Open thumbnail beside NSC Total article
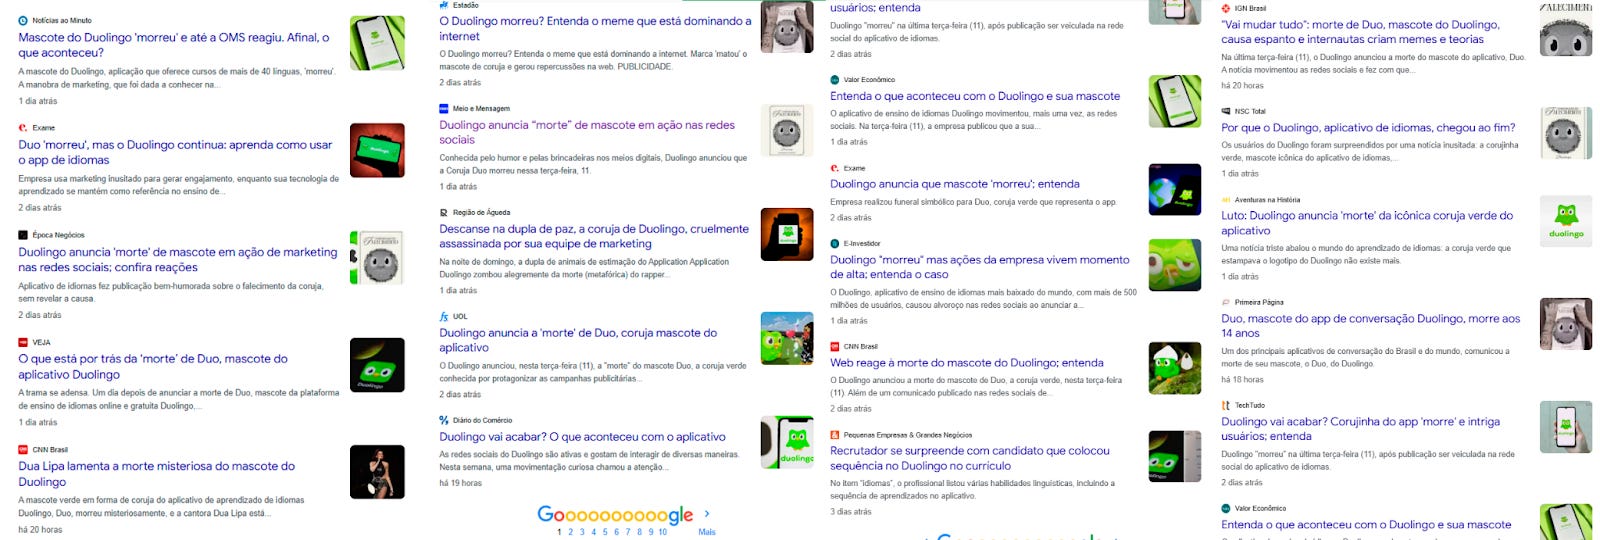This screenshot has height=540, width=1600. tap(1566, 133)
